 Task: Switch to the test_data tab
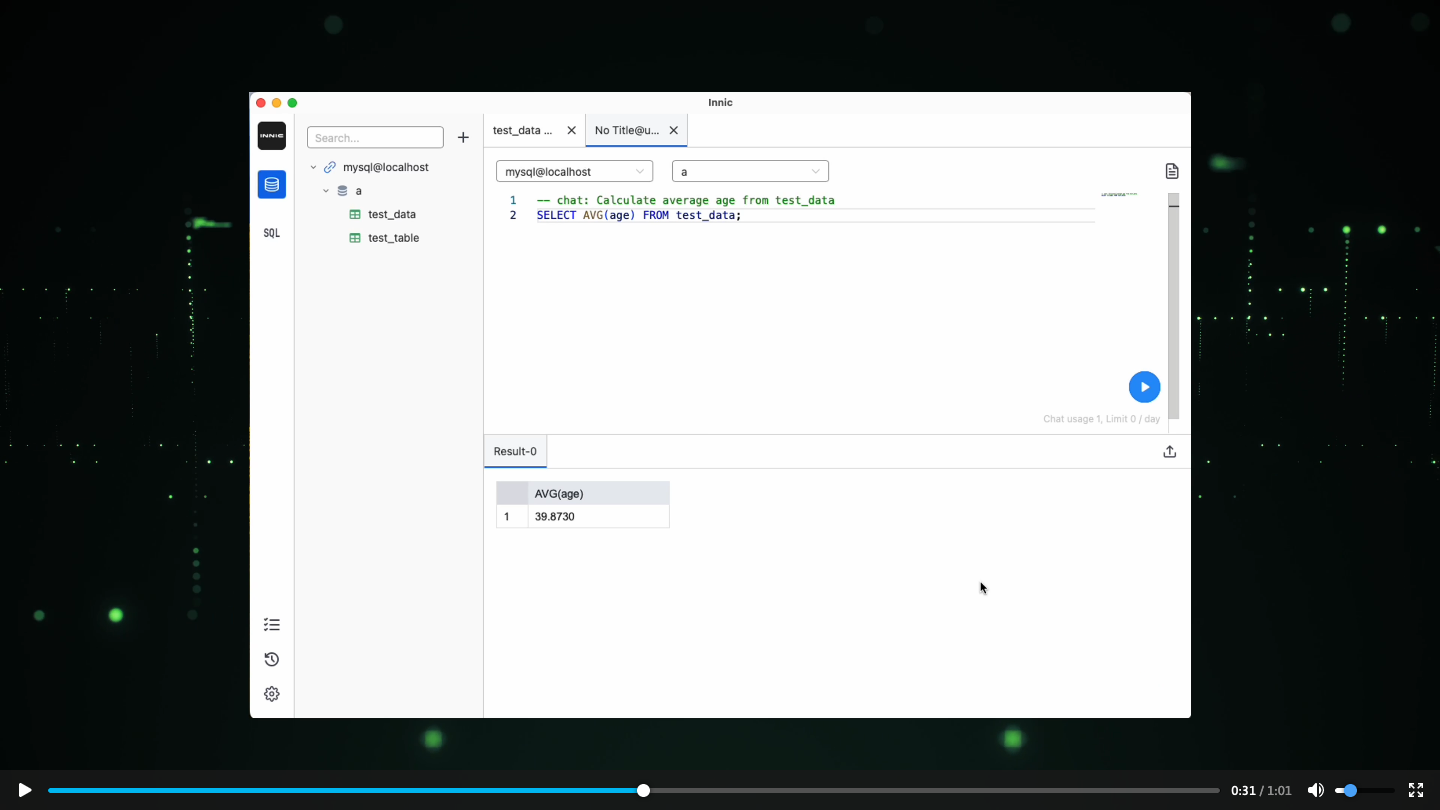click(x=523, y=131)
